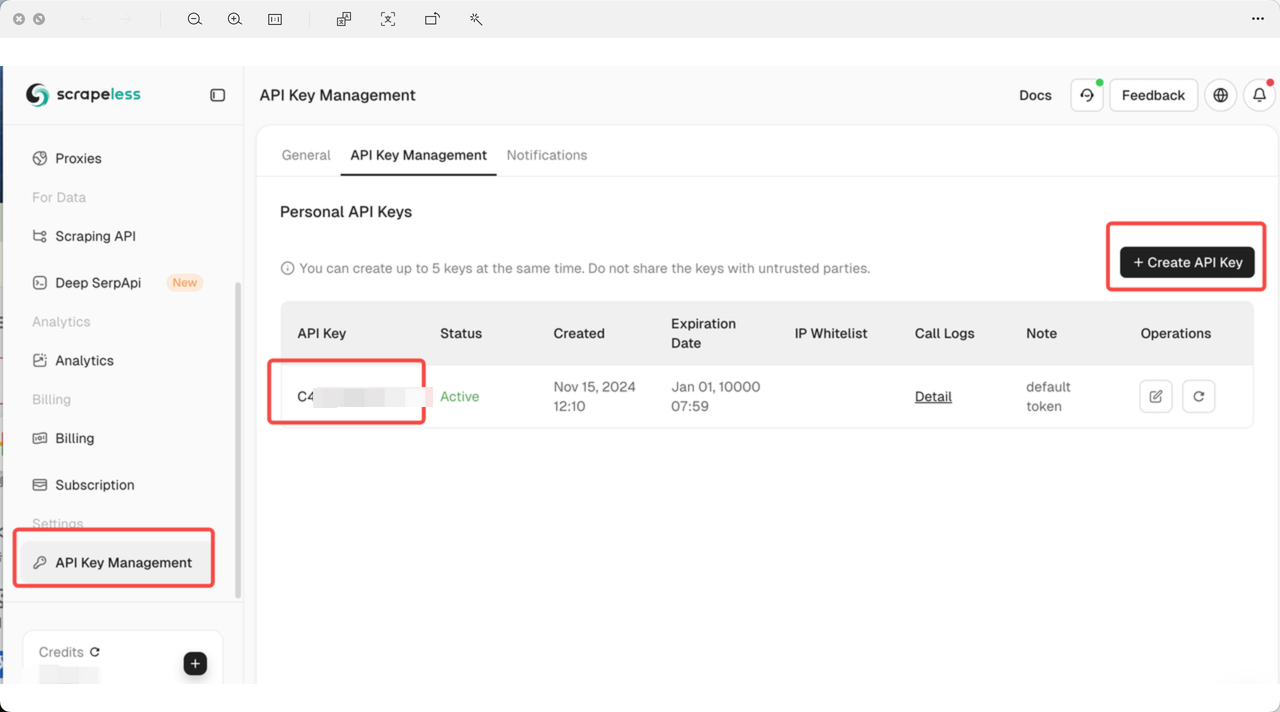Open notifications bell icon
This screenshot has height=712, width=1280.
(1259, 95)
